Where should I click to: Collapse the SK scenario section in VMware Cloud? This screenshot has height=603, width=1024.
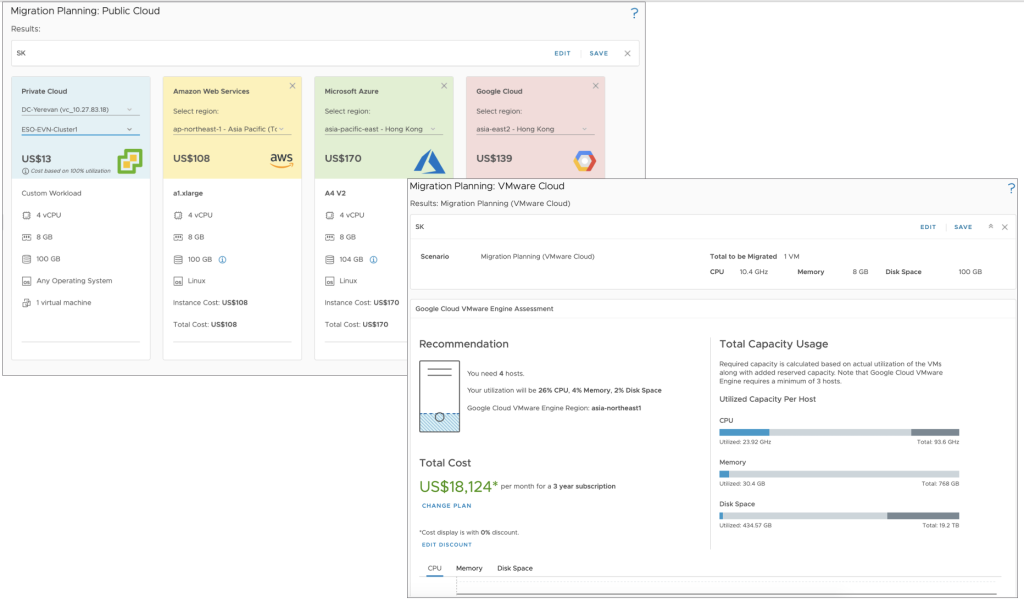click(990, 227)
